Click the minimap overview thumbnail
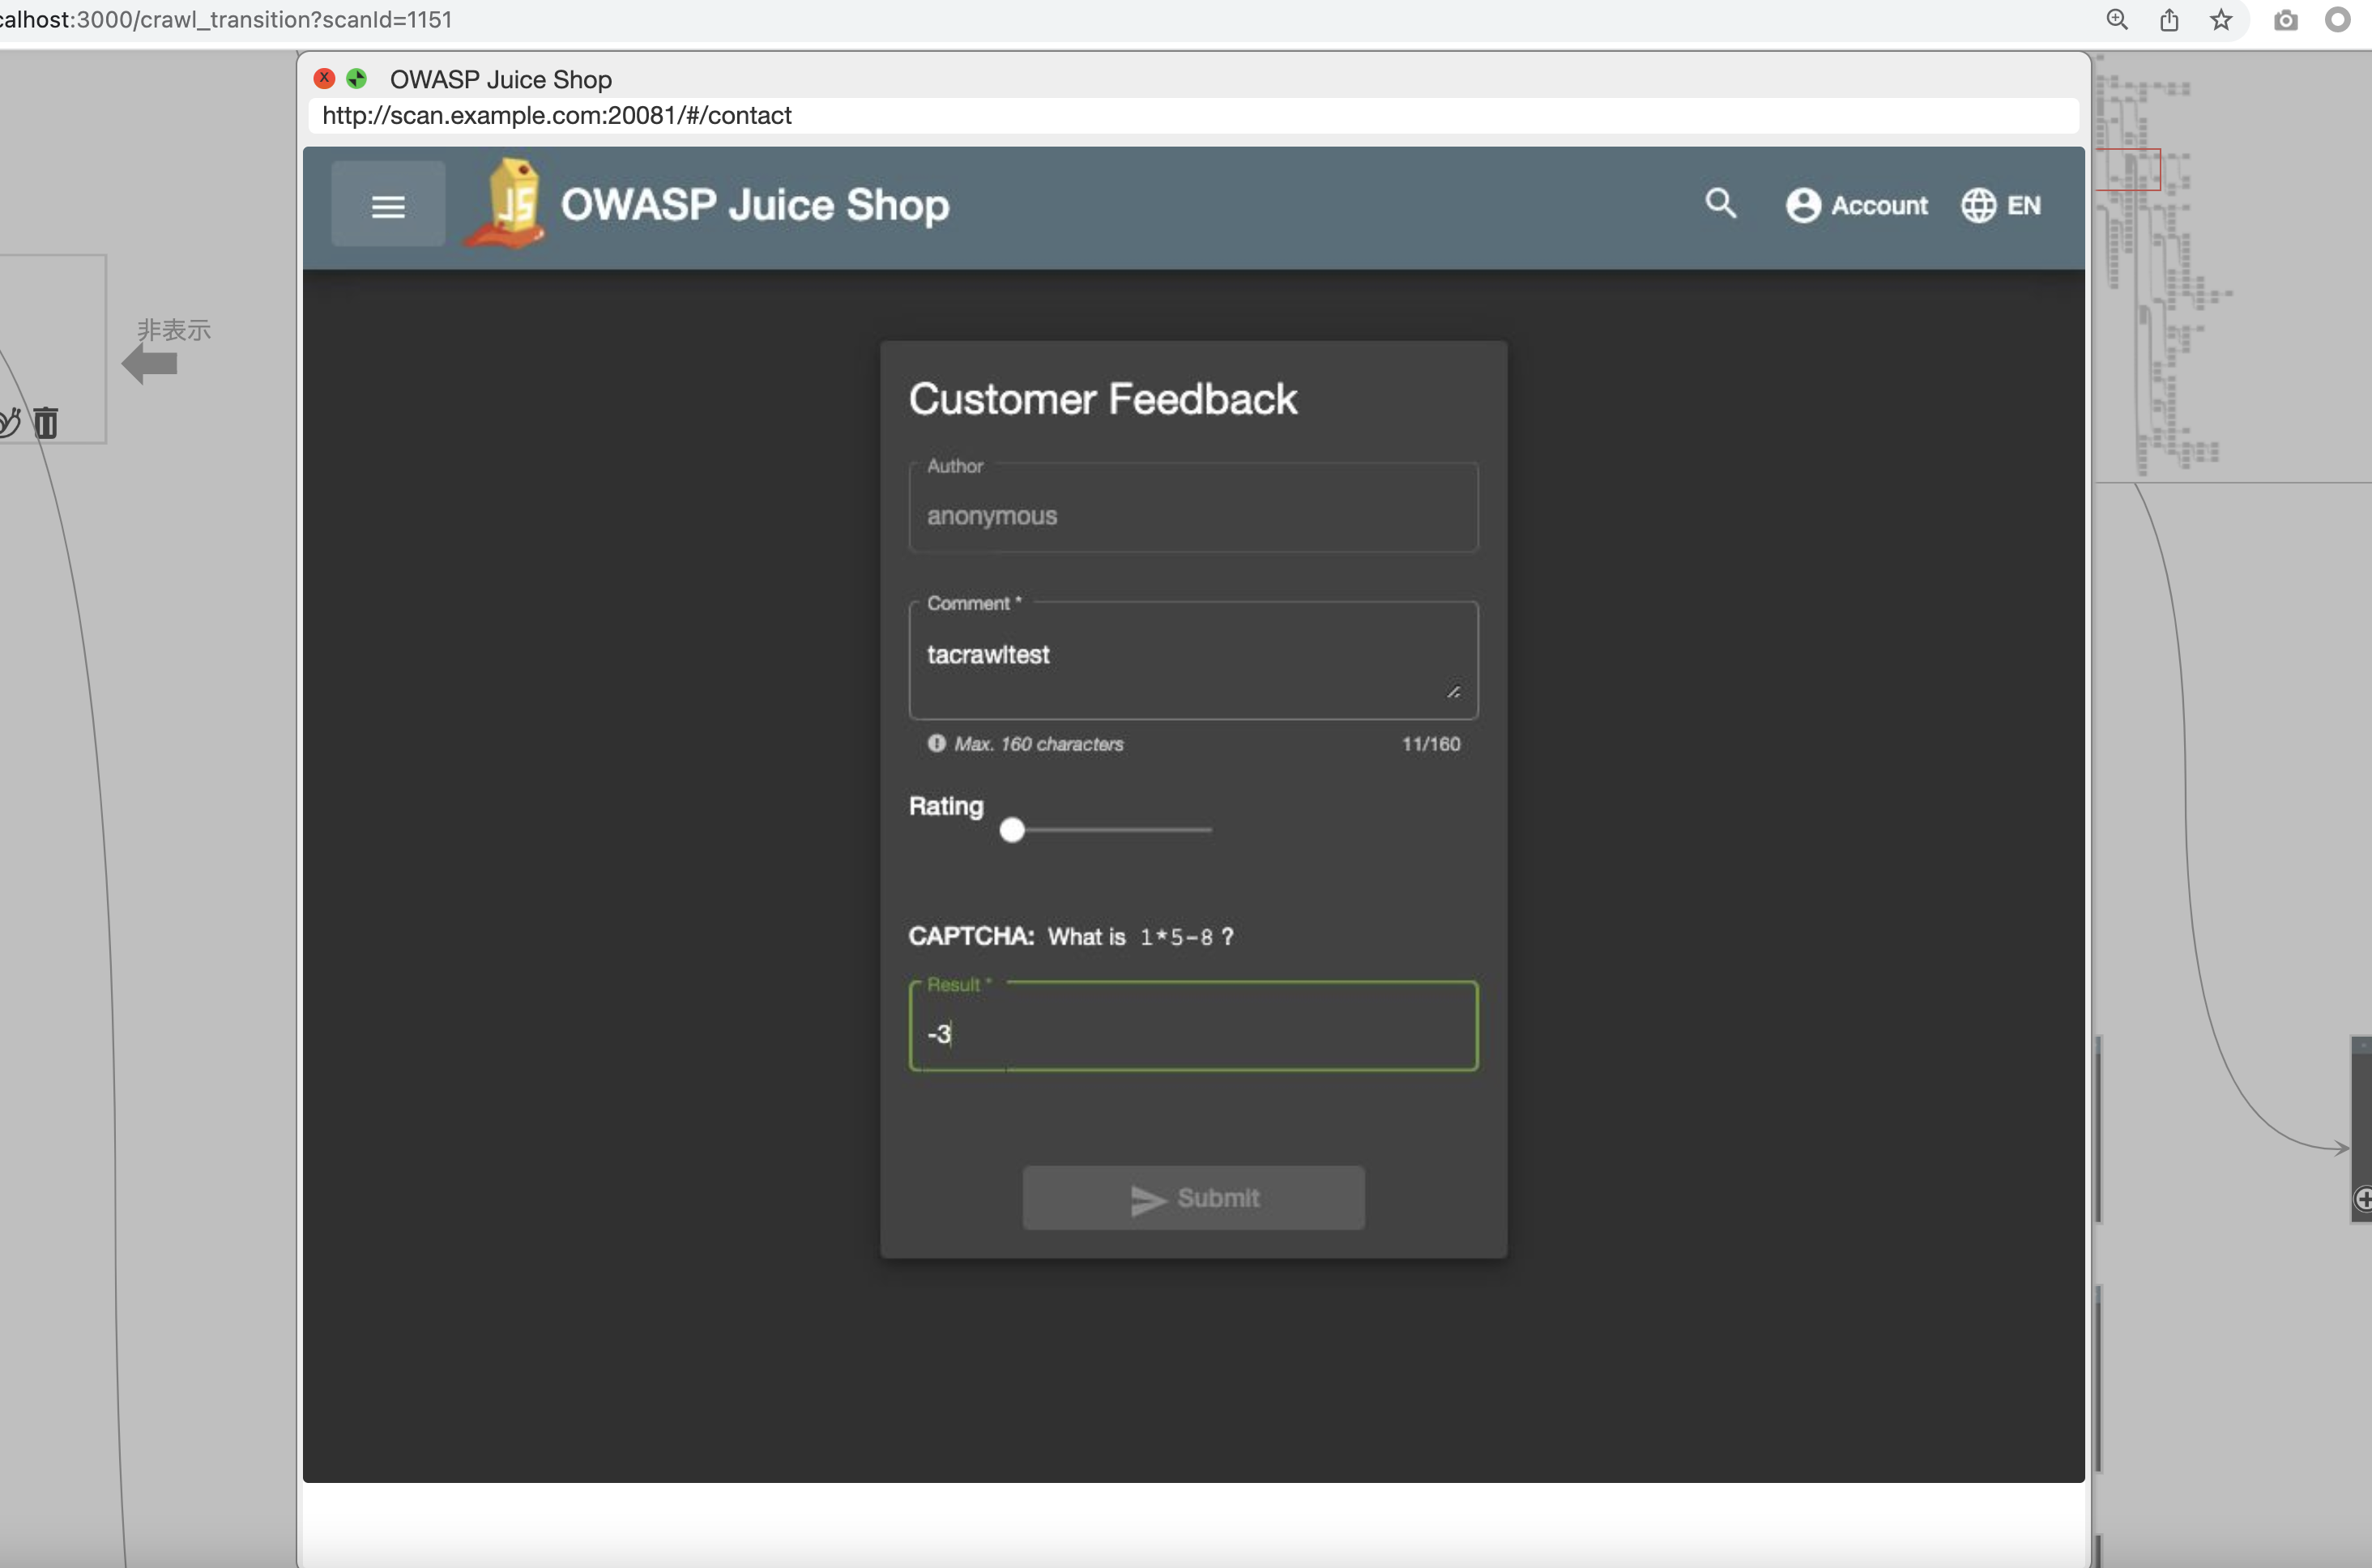 [x=2160, y=270]
